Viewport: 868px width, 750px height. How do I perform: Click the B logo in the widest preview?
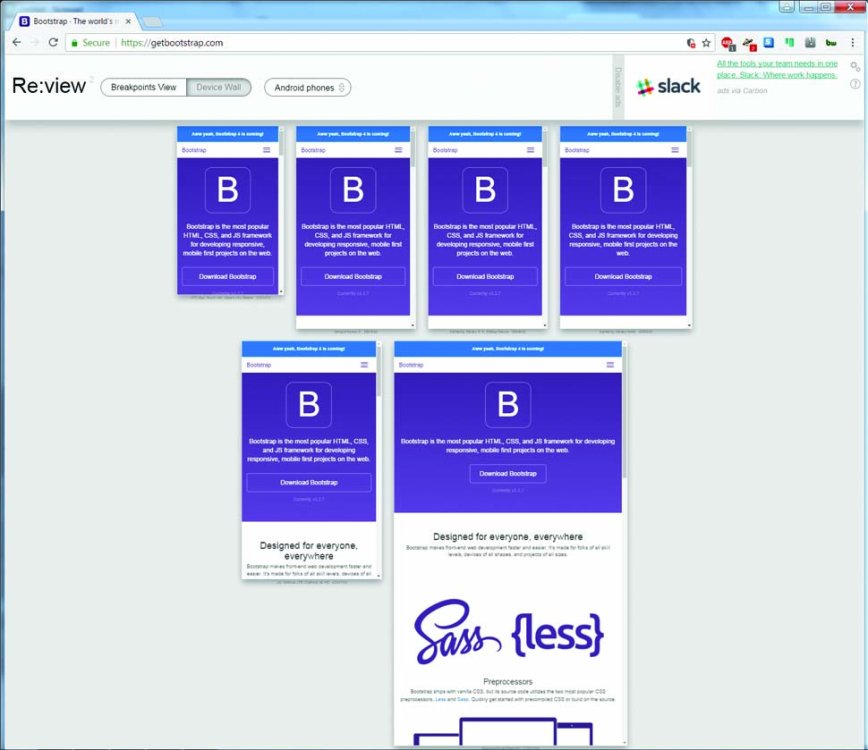point(508,404)
